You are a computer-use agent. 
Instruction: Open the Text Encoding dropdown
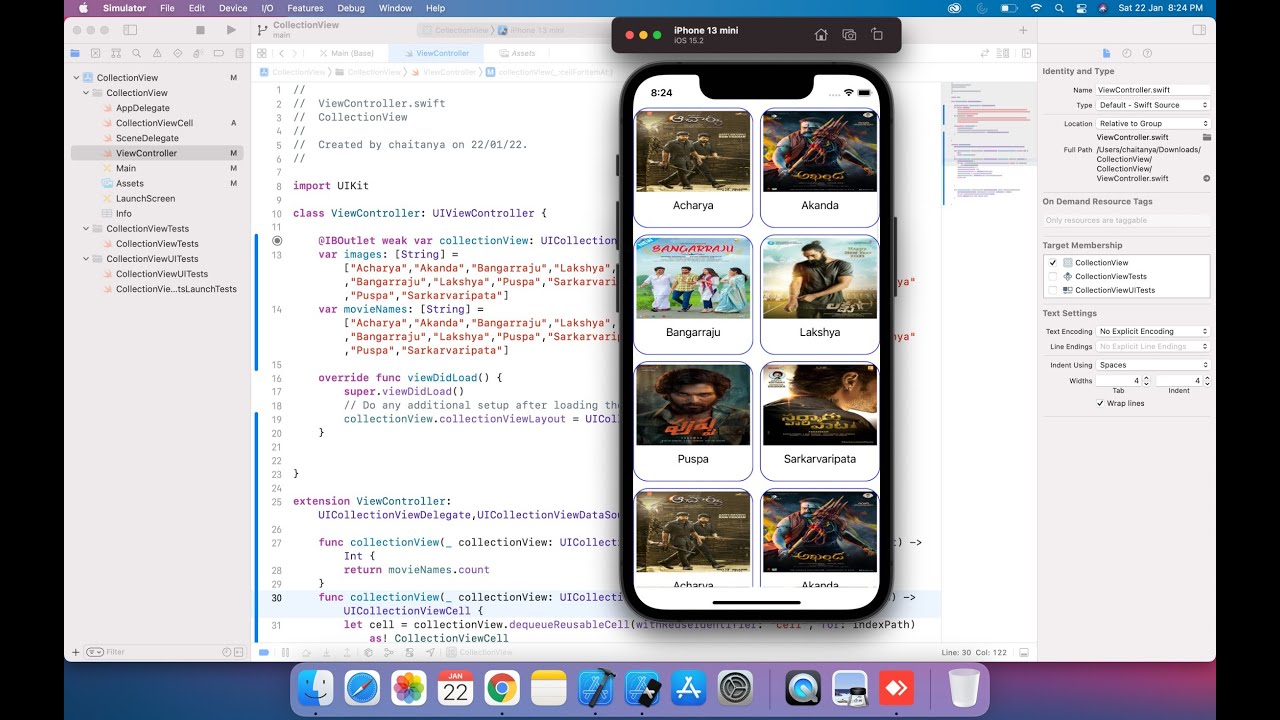point(1153,331)
